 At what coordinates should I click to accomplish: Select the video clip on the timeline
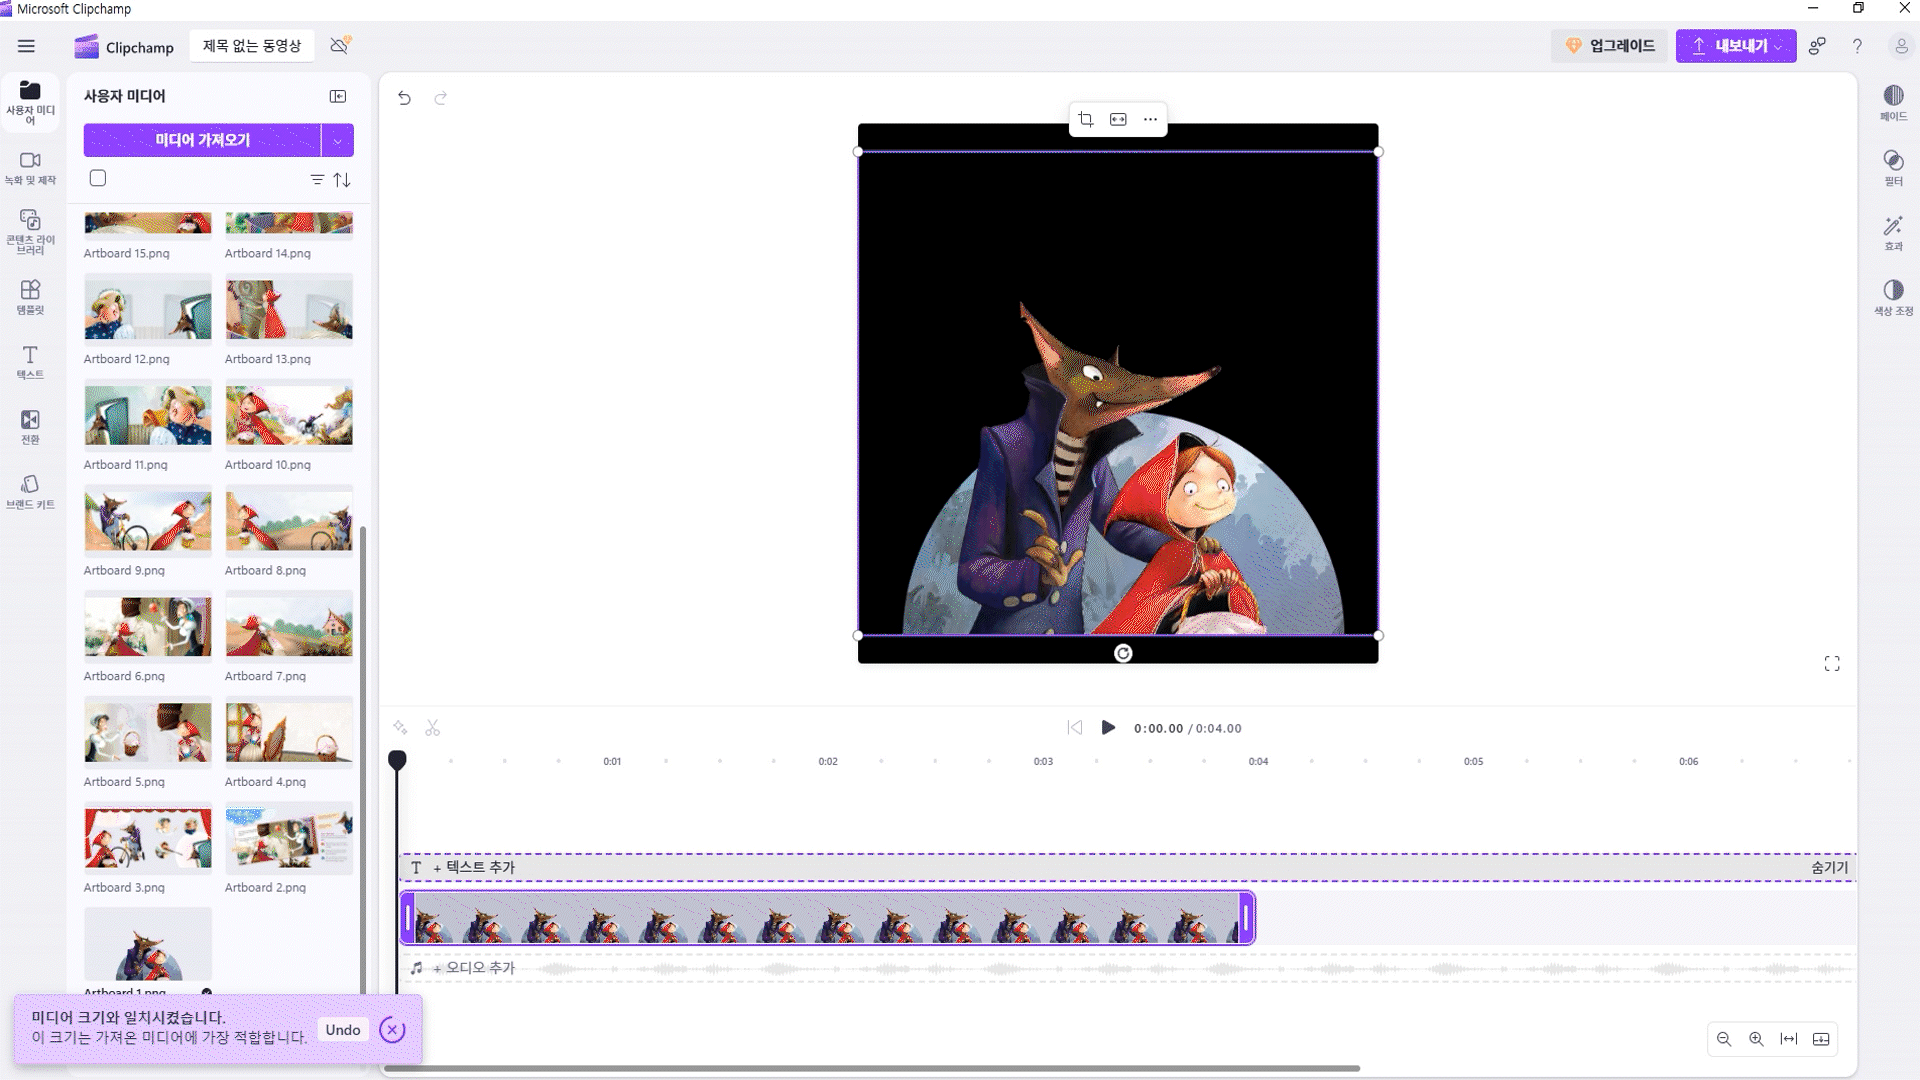point(827,918)
